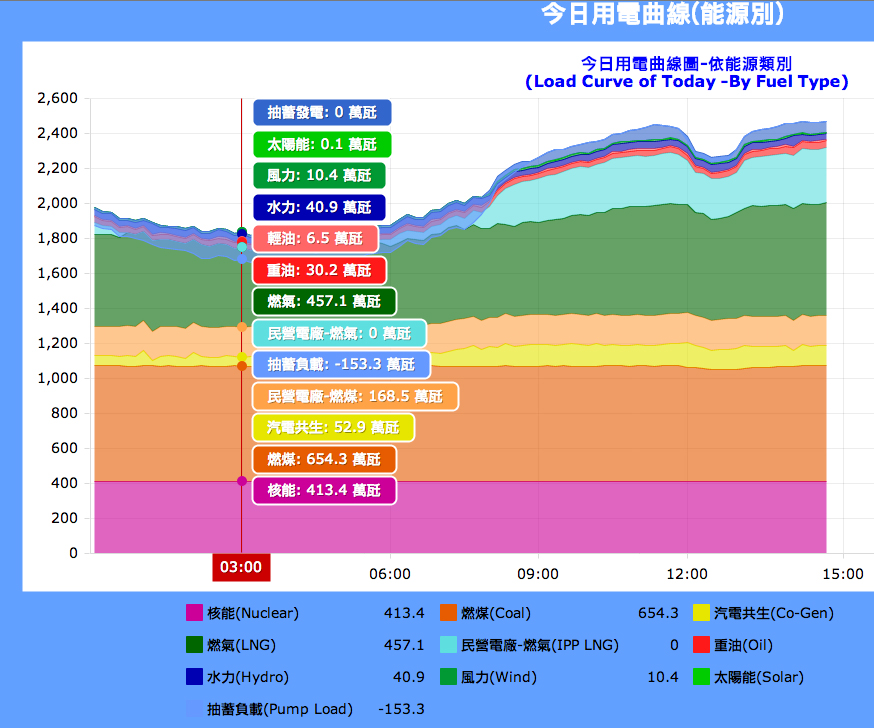Click the IPP LNG cyan legend swatch
Screen dimensions: 874x728
[448, 644]
